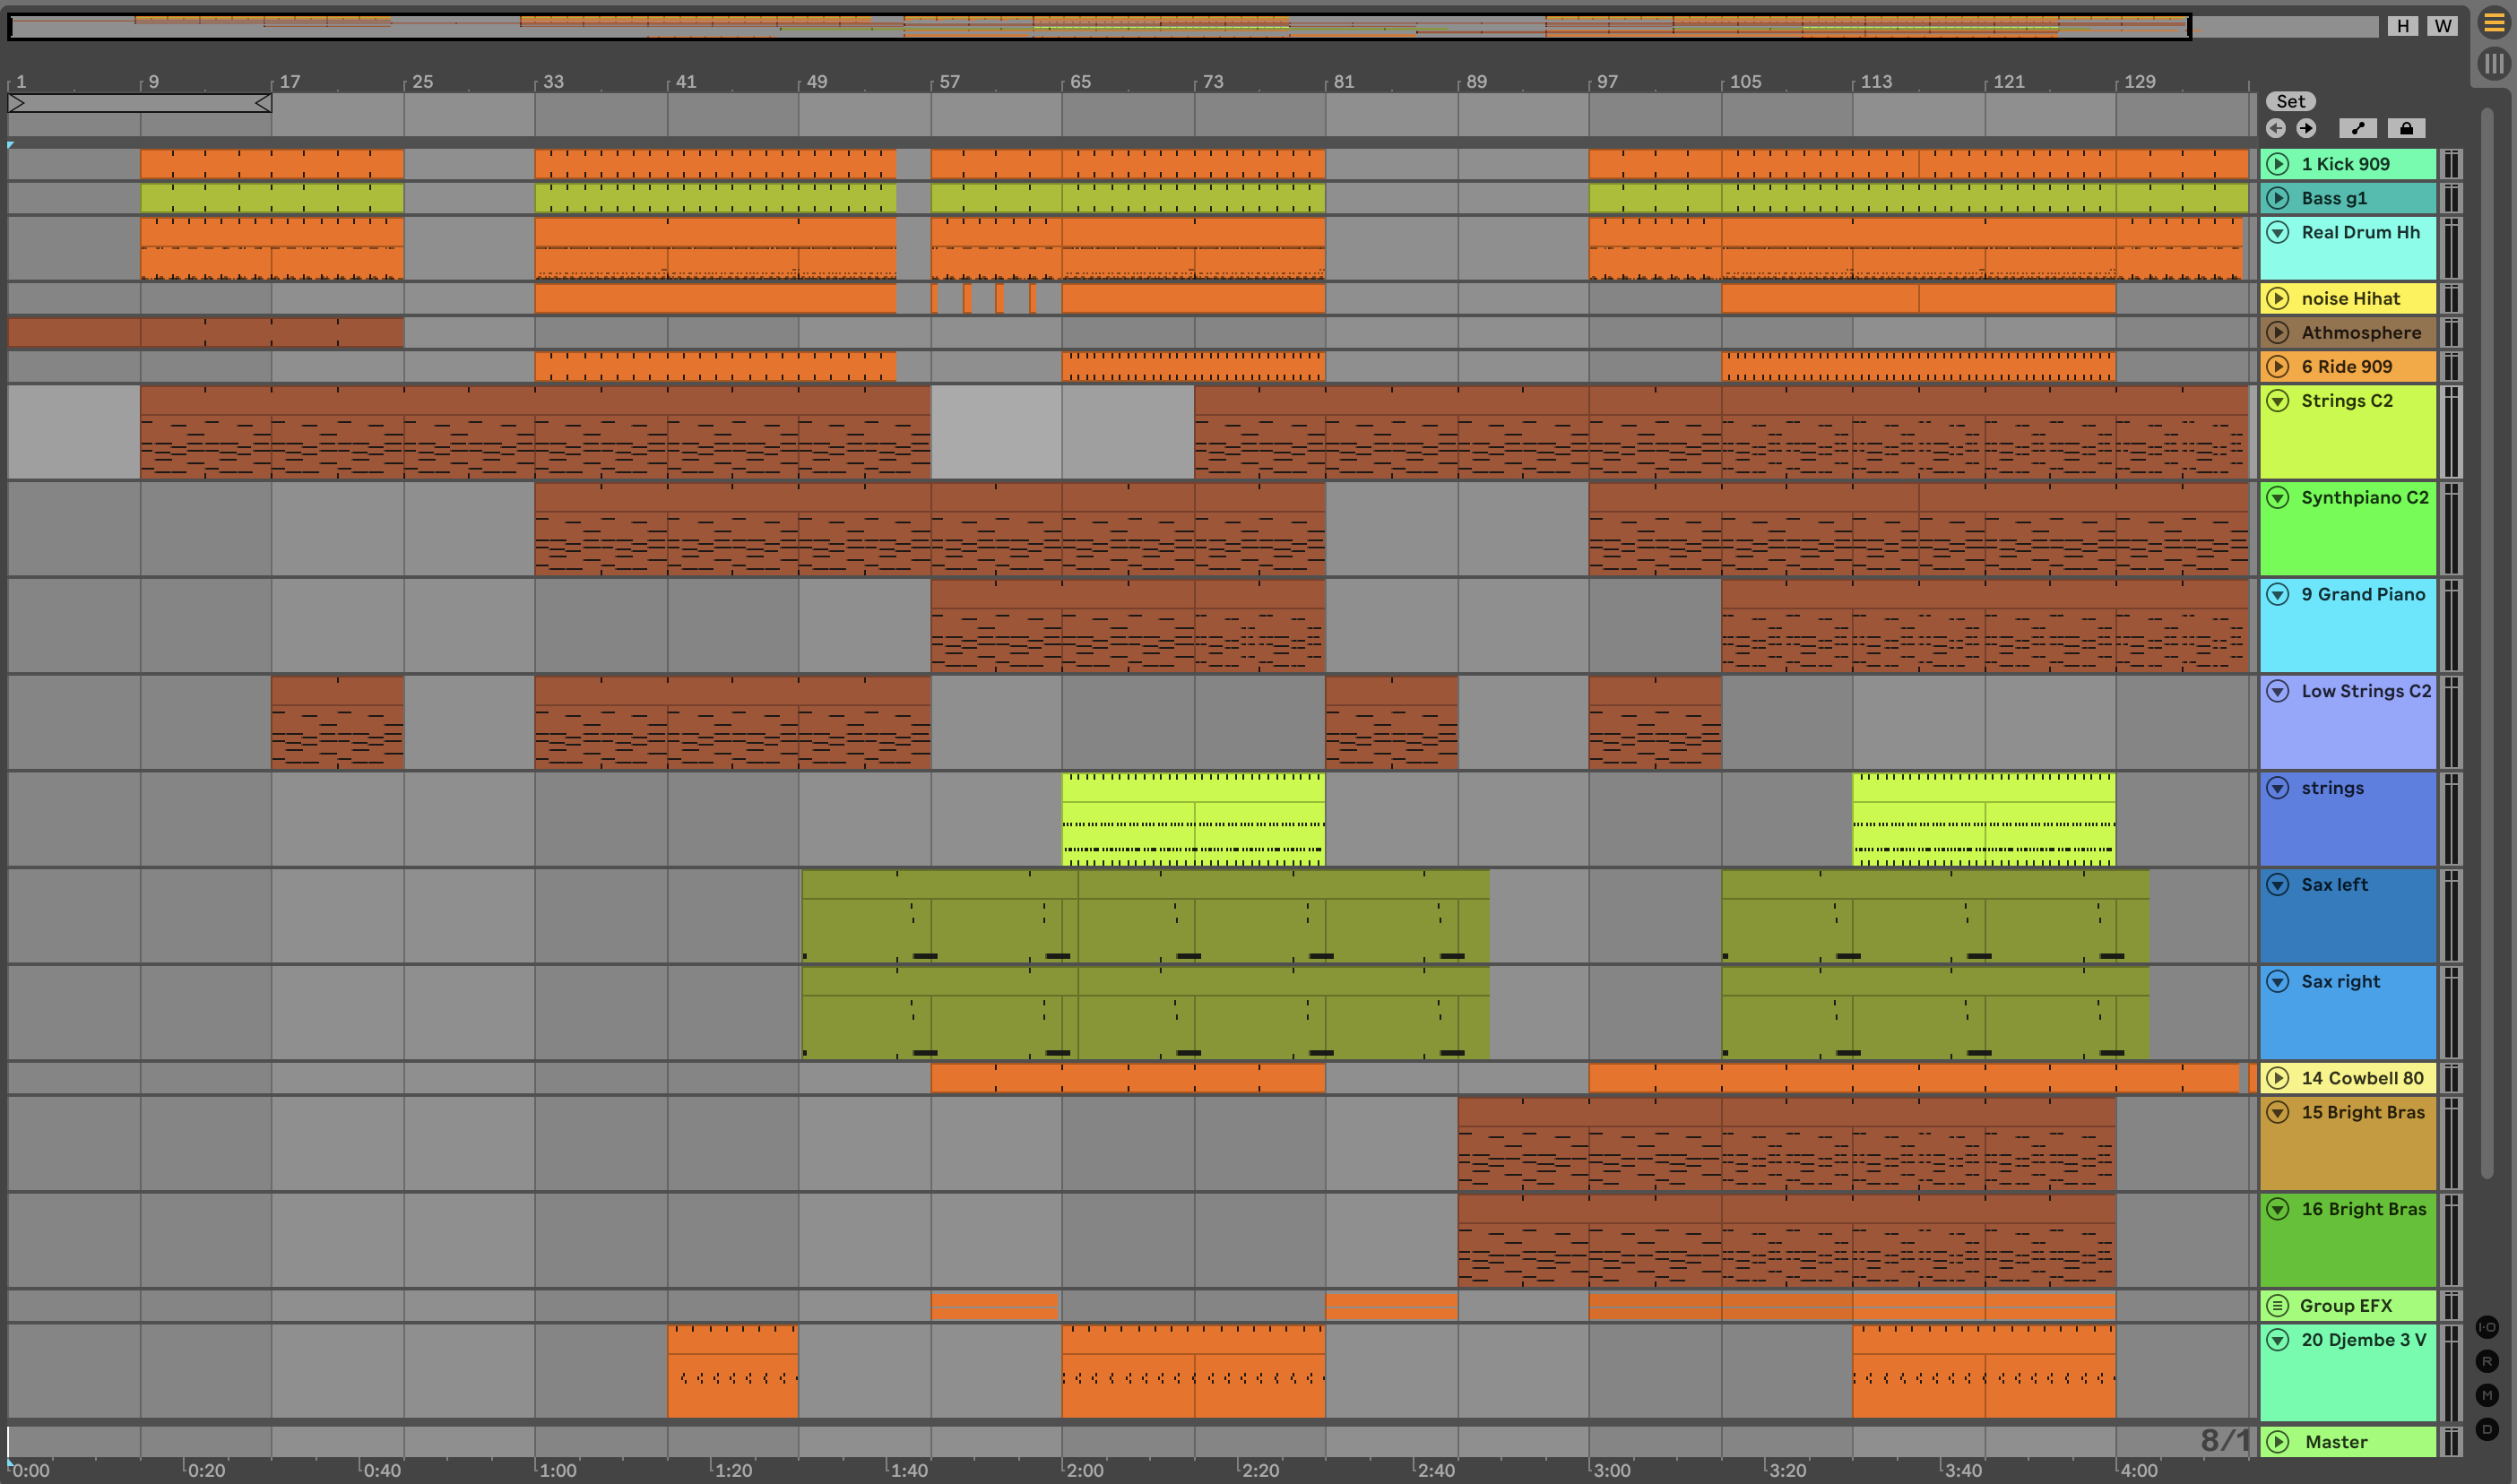
Task: Show In/Out section via I-O button
Action: (x=2487, y=1327)
